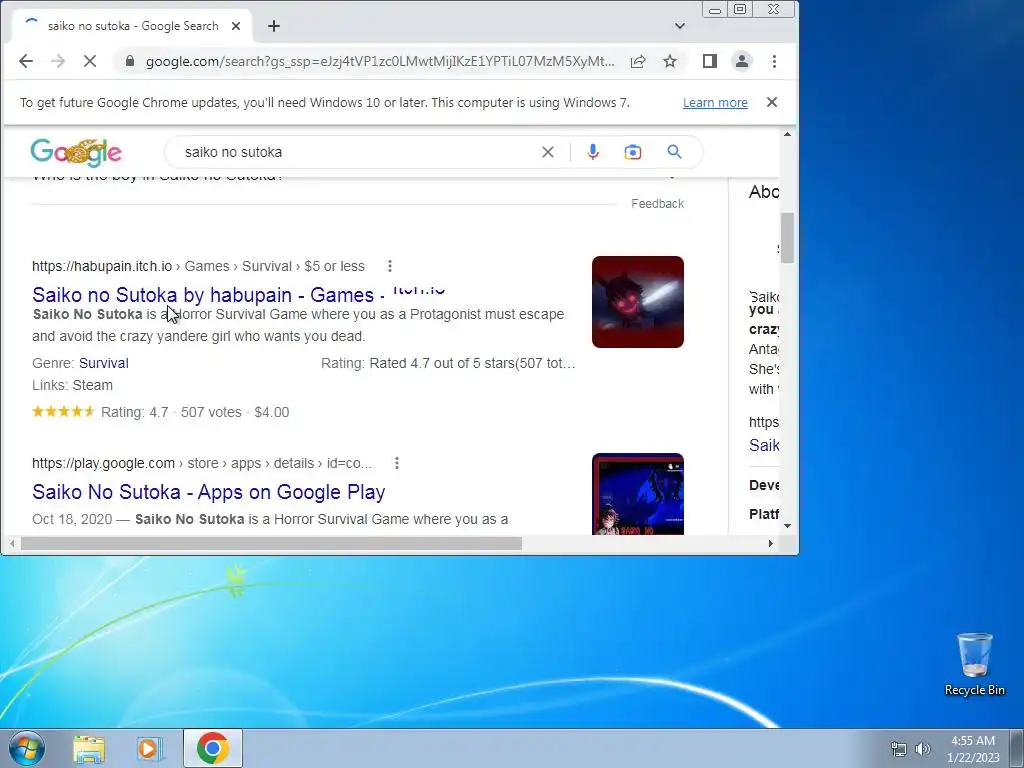This screenshot has height=768, width=1024.
Task: Open Recycle Bin on desktop
Action: pyautogui.click(x=974, y=664)
